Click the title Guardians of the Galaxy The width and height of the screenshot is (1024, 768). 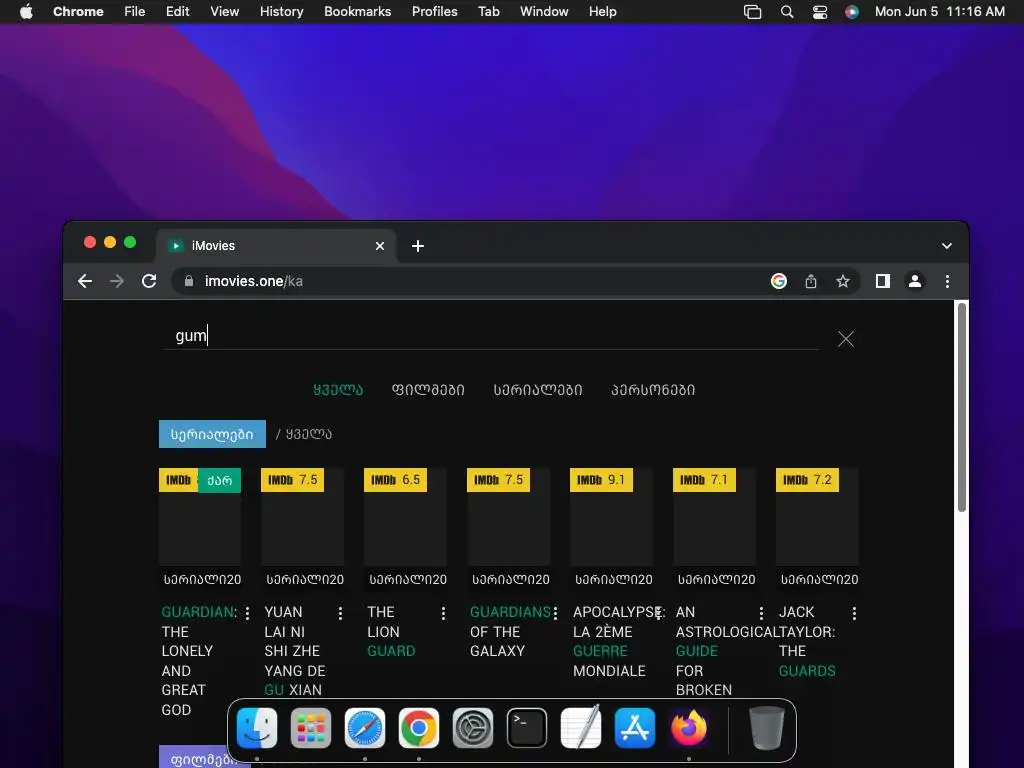coord(510,632)
